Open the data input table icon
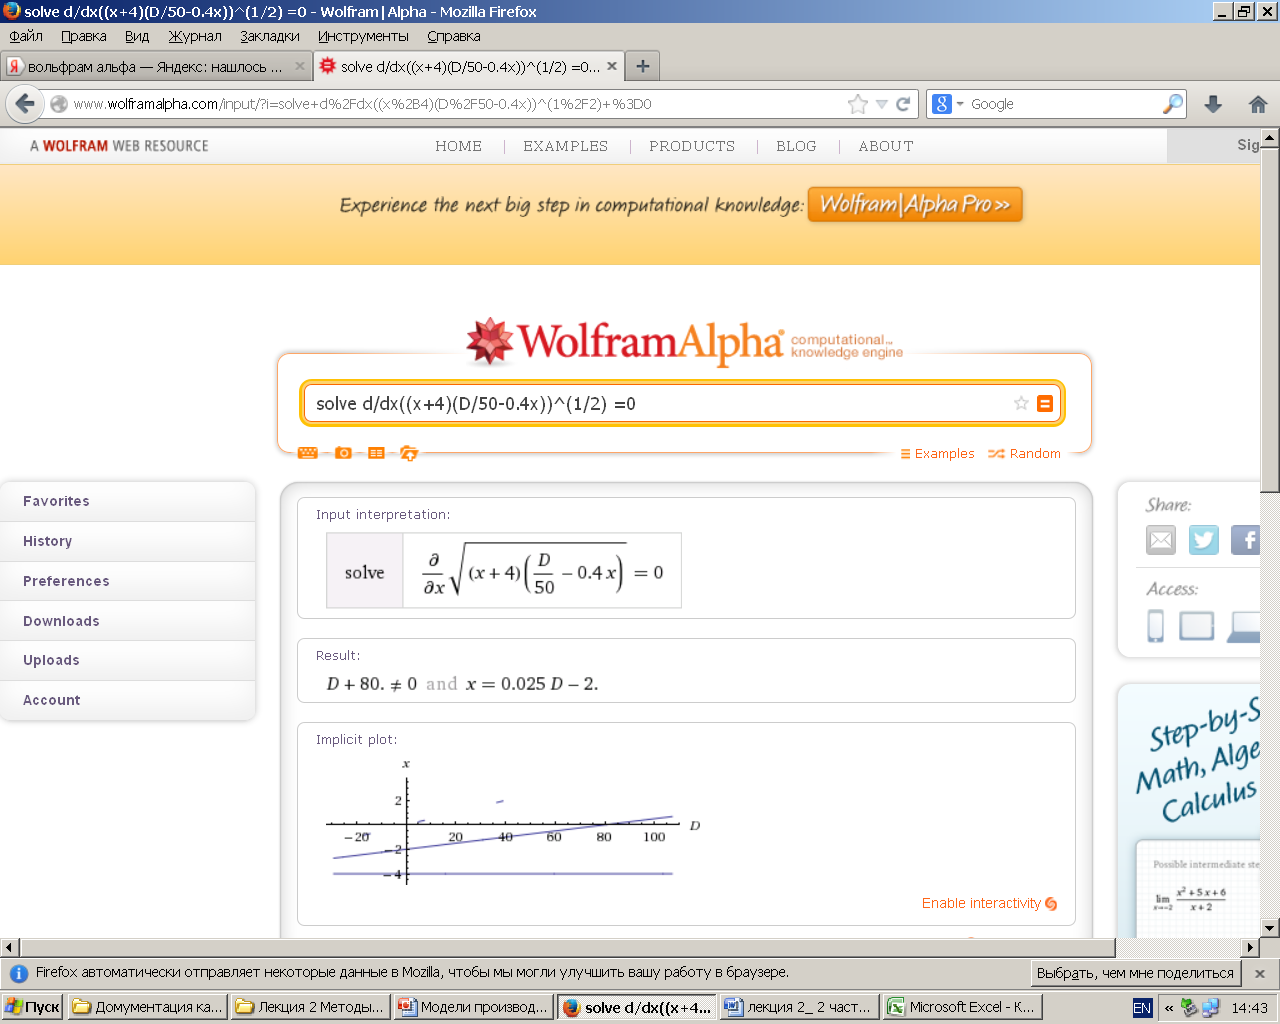1280x1024 pixels. click(376, 453)
